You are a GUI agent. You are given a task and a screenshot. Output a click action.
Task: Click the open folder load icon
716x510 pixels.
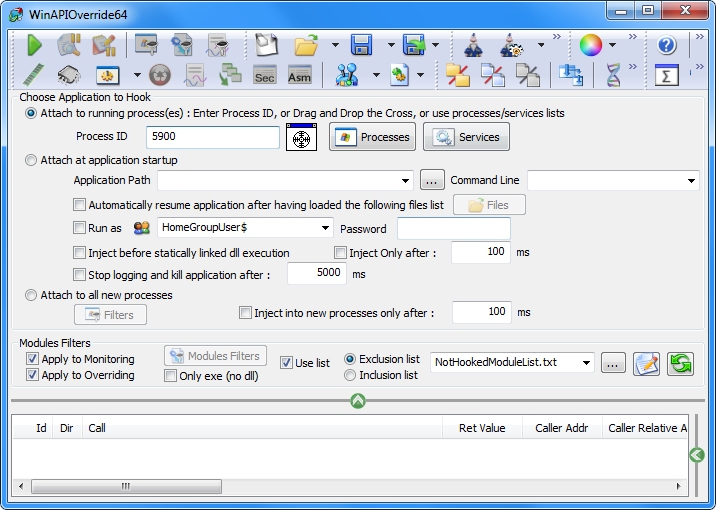tap(306, 45)
